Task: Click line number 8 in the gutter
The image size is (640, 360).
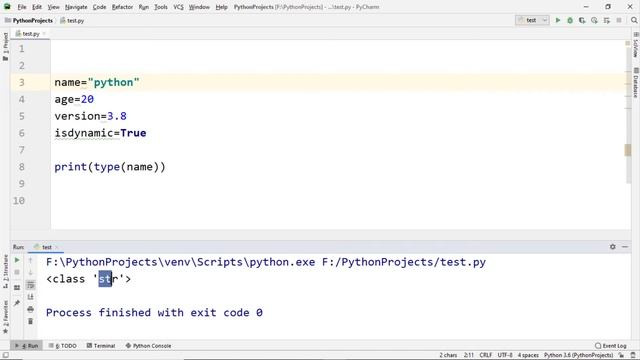Action: (x=21, y=167)
